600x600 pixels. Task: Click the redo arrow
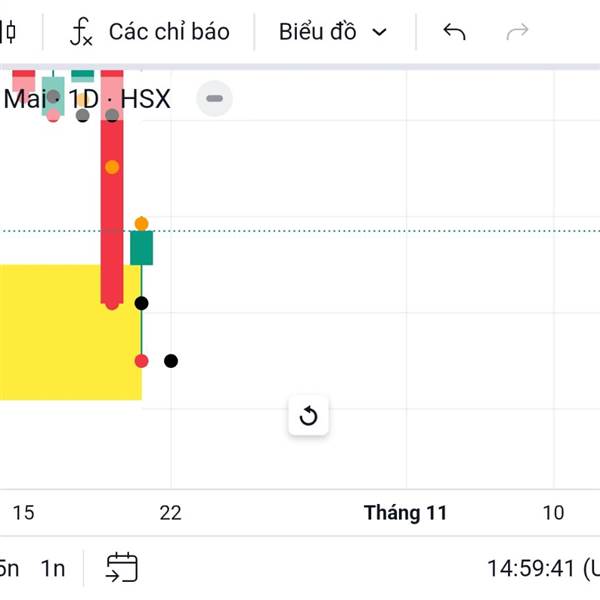[517, 32]
